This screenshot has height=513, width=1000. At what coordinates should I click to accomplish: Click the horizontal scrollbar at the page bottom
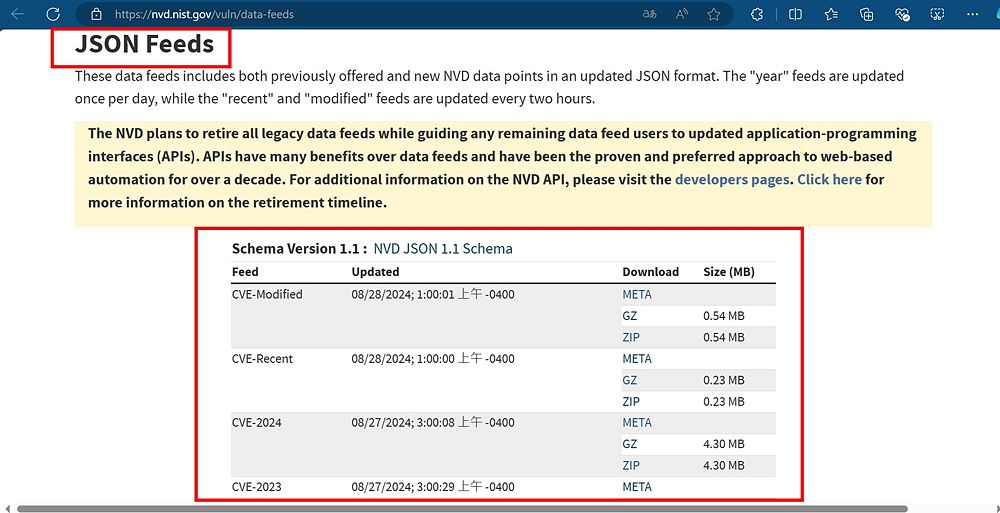[x=462, y=509]
